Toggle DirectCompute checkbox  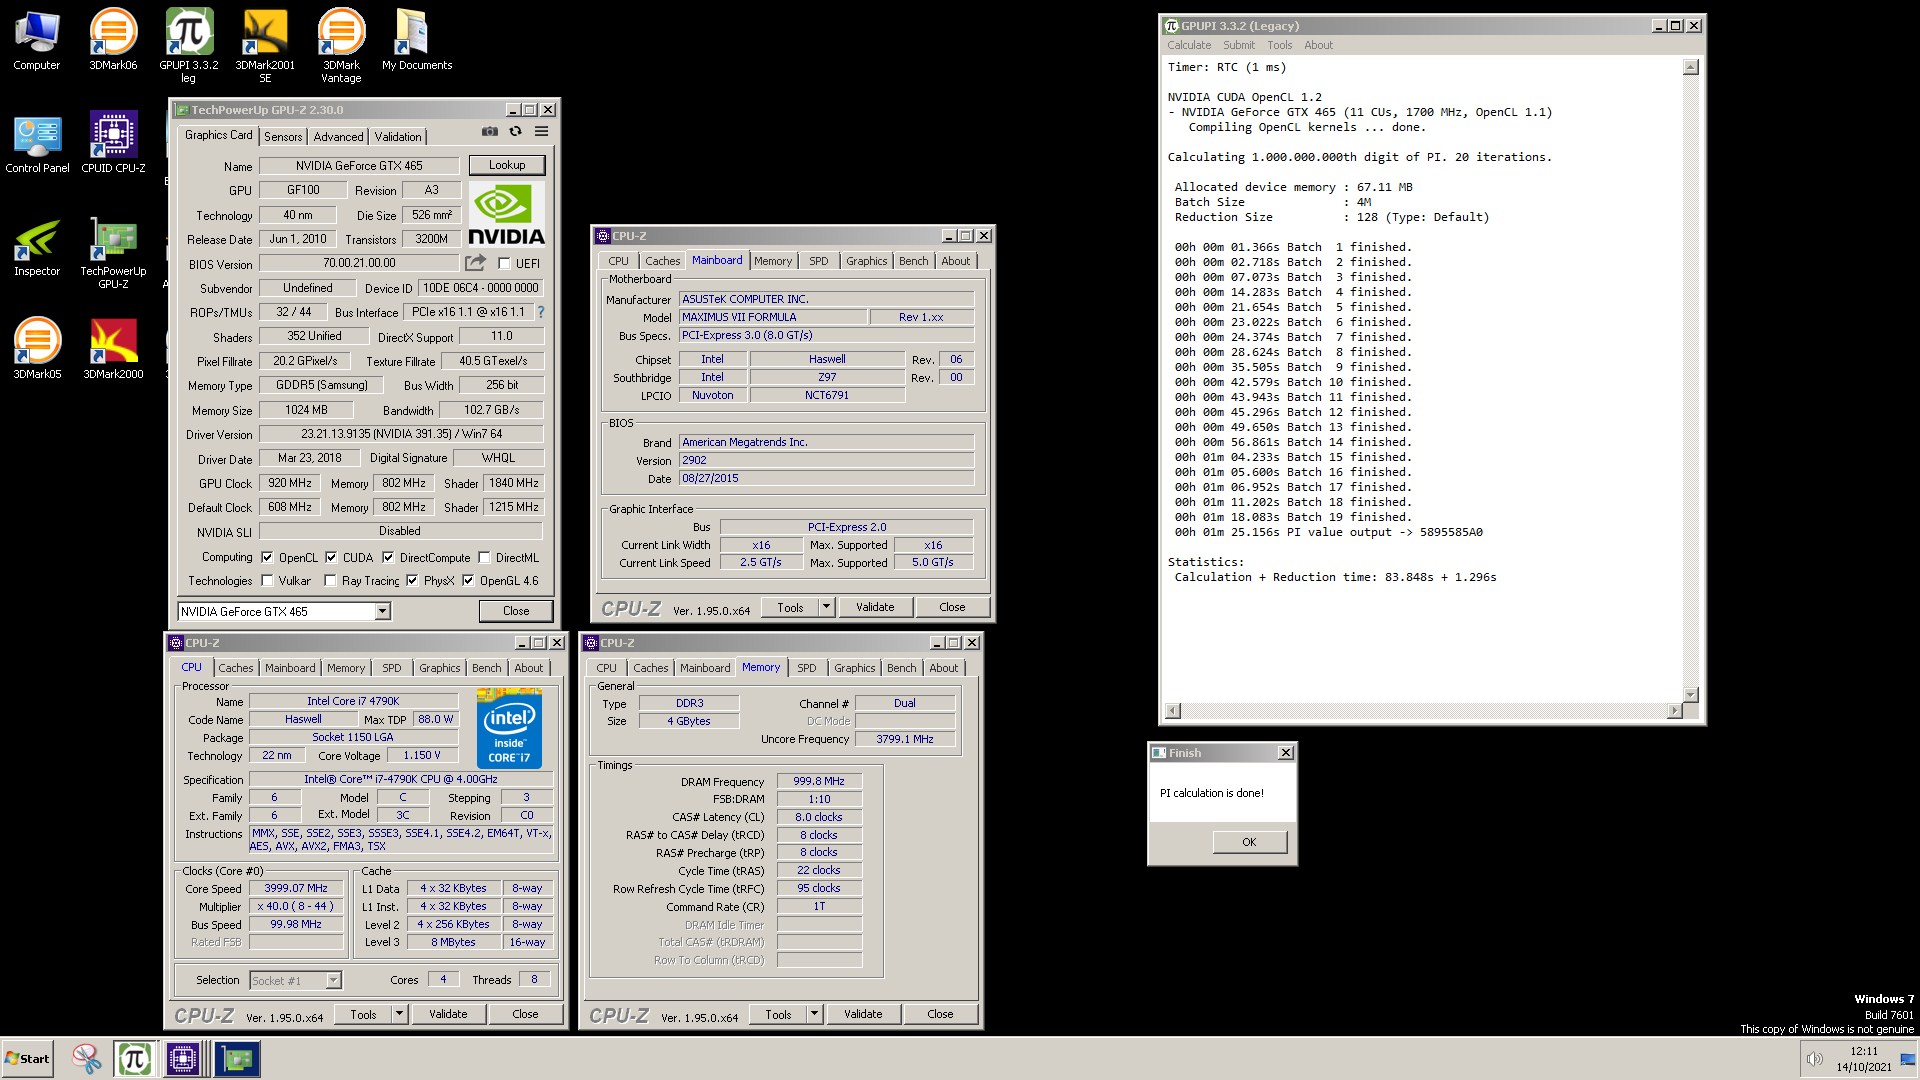[x=388, y=558]
